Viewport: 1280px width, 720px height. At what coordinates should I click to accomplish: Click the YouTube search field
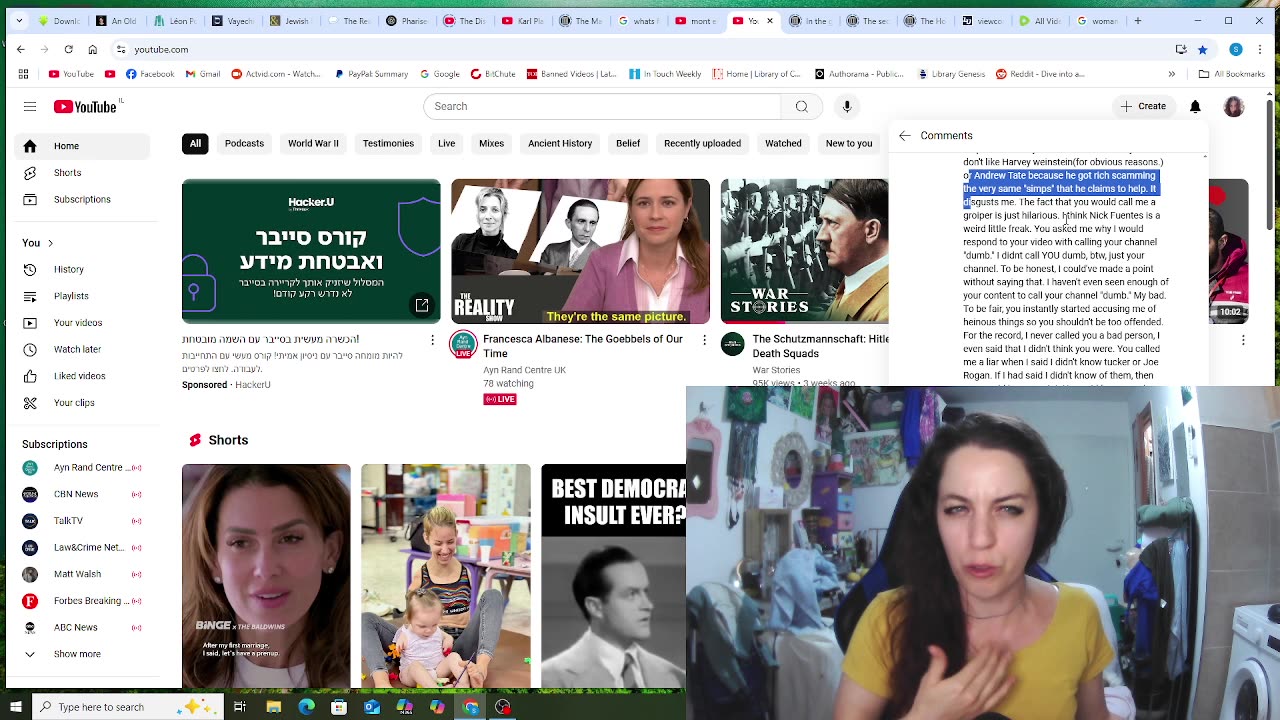(602, 107)
